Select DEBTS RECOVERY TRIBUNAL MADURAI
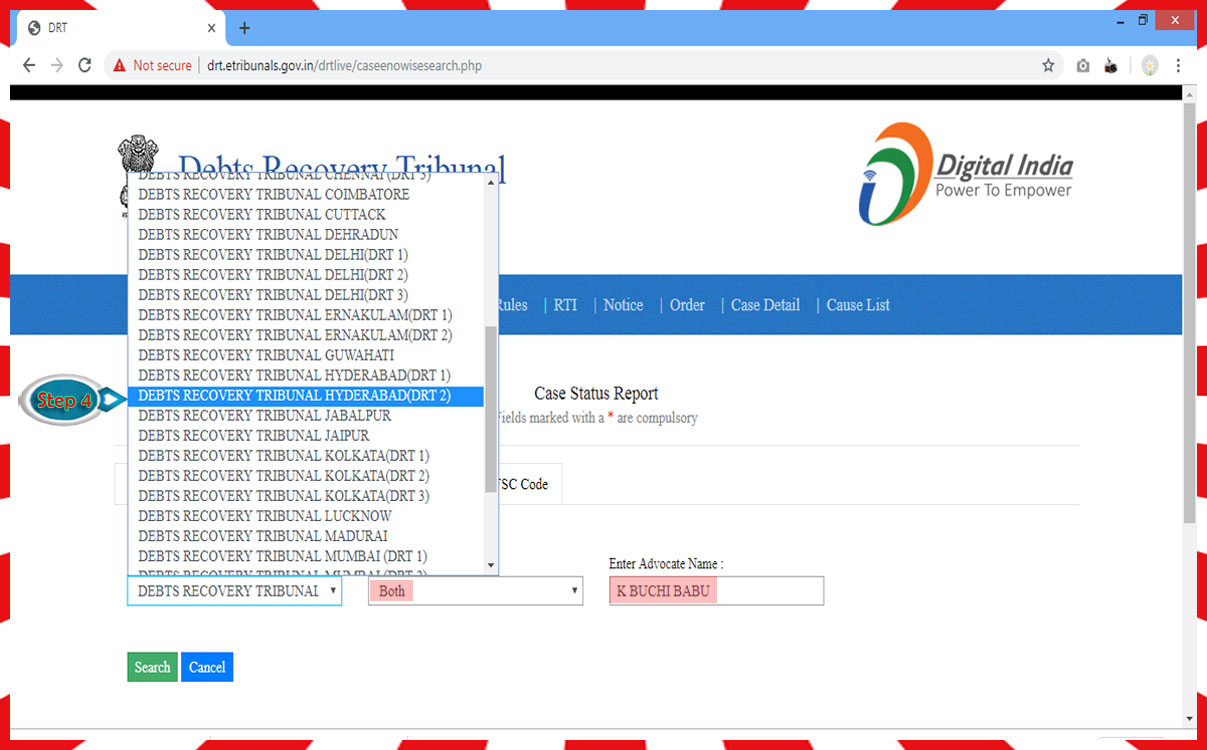 coord(306,536)
